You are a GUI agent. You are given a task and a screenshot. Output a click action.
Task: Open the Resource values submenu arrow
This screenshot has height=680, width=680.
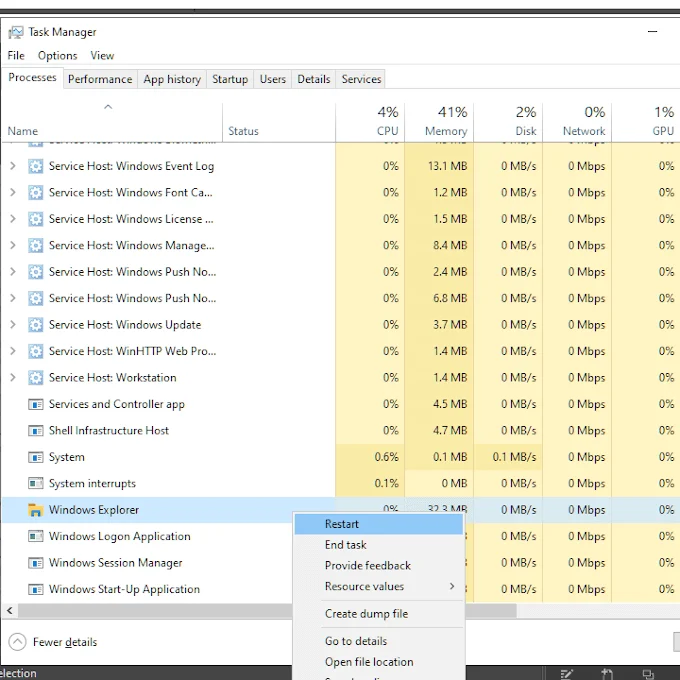(452, 586)
